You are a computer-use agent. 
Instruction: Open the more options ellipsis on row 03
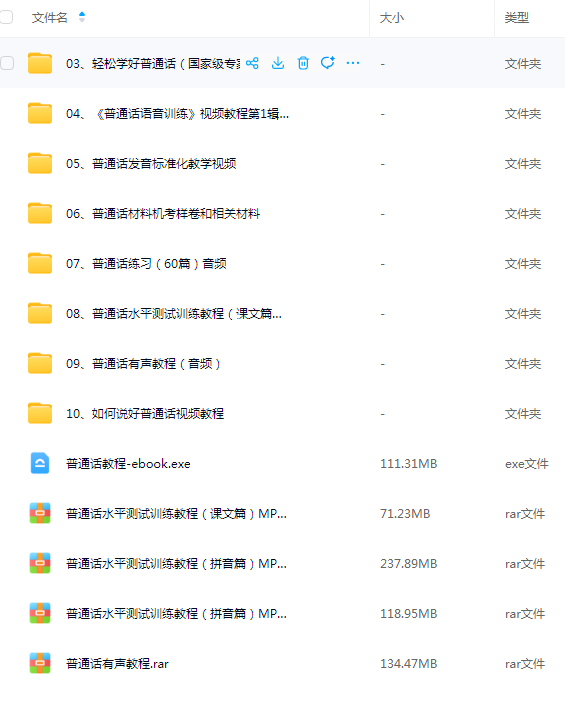353,63
